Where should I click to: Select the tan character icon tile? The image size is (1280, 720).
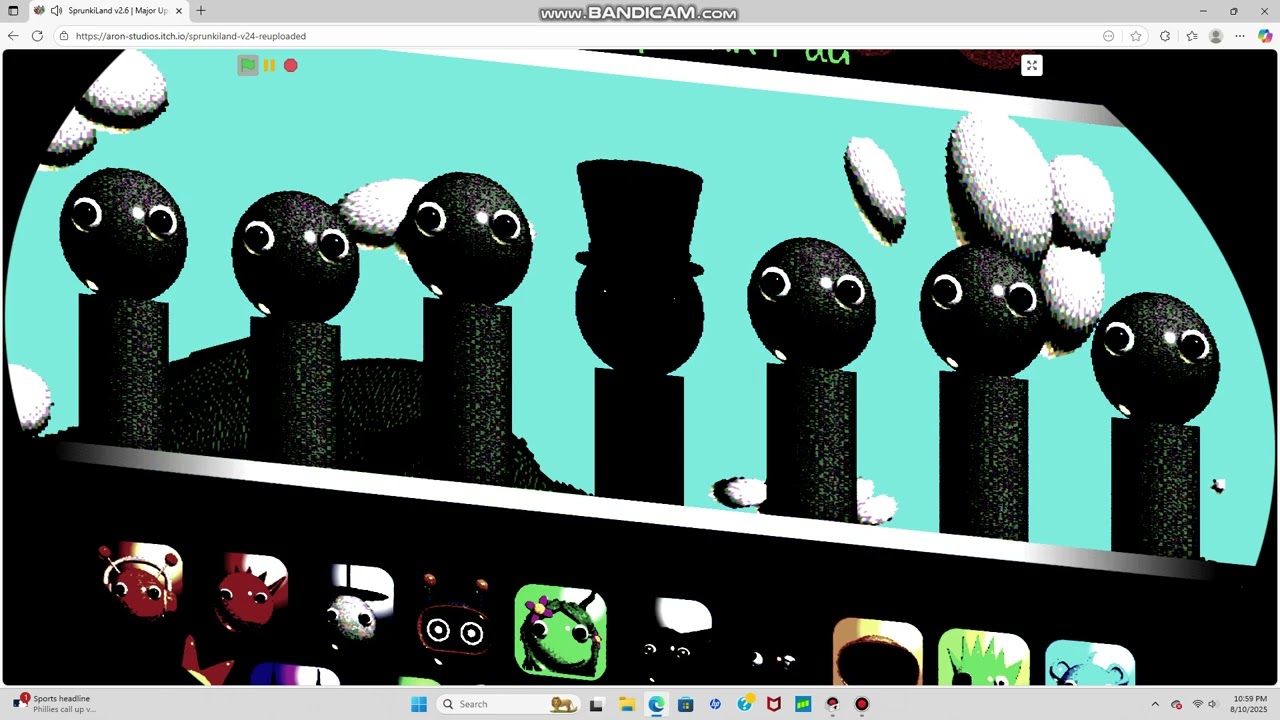pos(878,652)
